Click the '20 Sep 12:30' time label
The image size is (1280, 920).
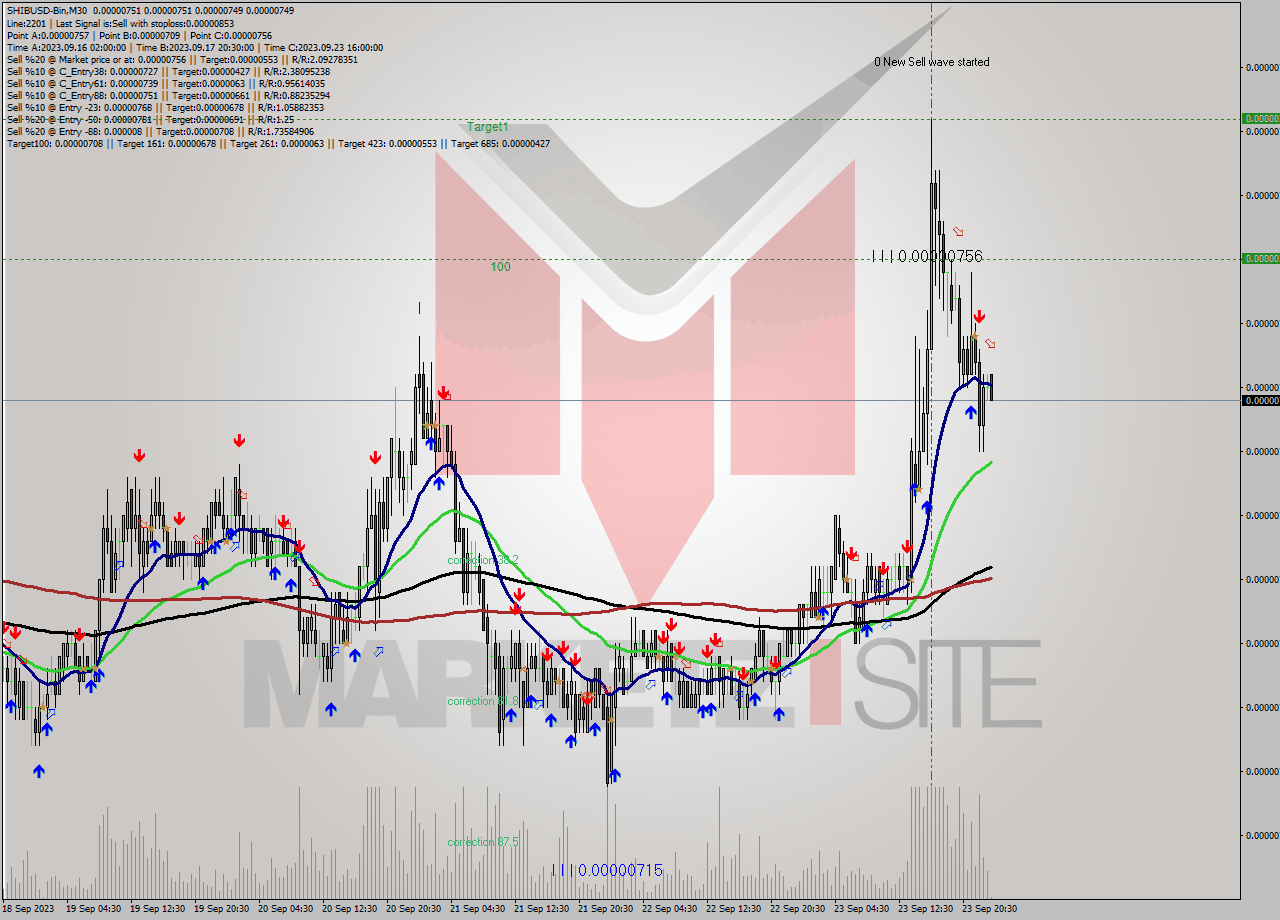(x=349, y=909)
